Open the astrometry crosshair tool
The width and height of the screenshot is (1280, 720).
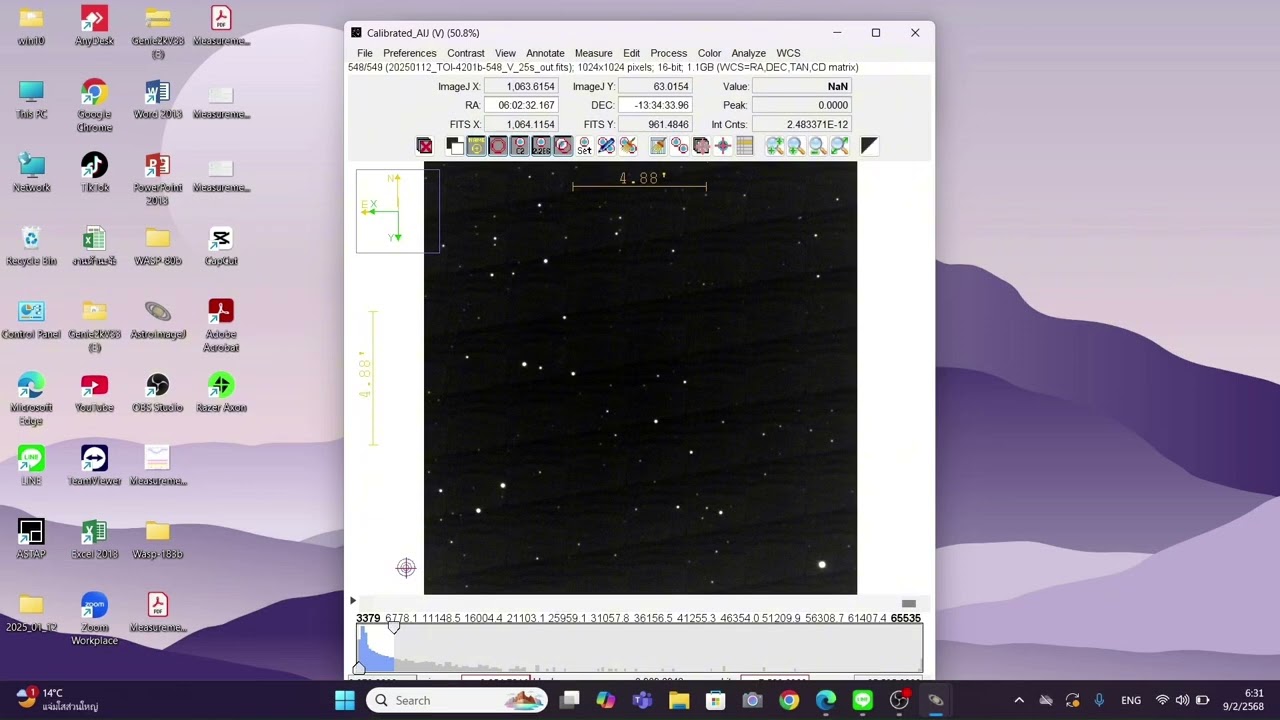click(723, 146)
